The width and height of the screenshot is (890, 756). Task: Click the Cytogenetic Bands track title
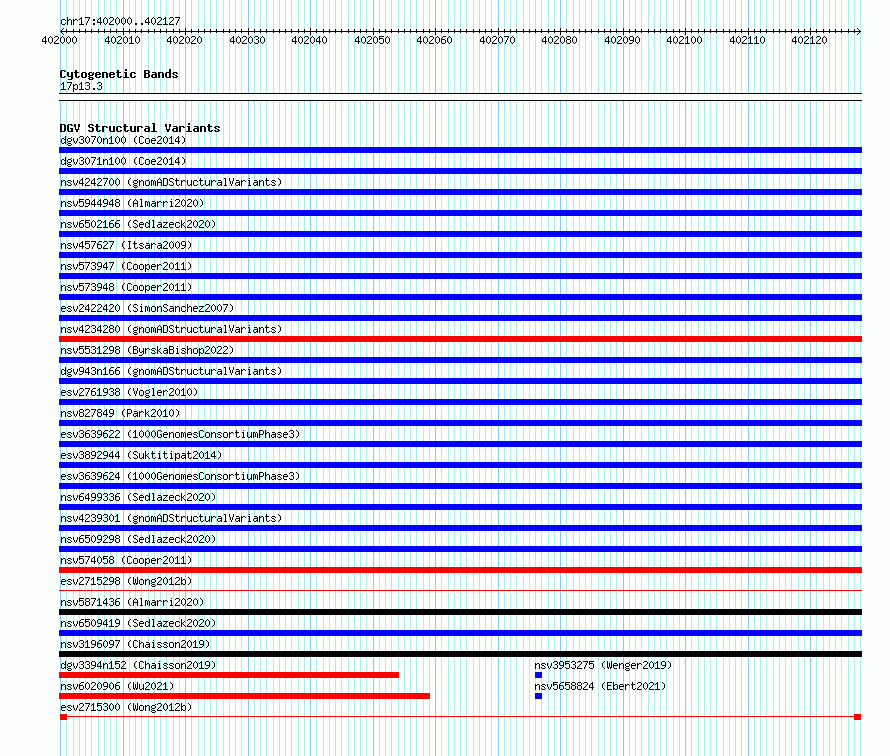(x=119, y=74)
